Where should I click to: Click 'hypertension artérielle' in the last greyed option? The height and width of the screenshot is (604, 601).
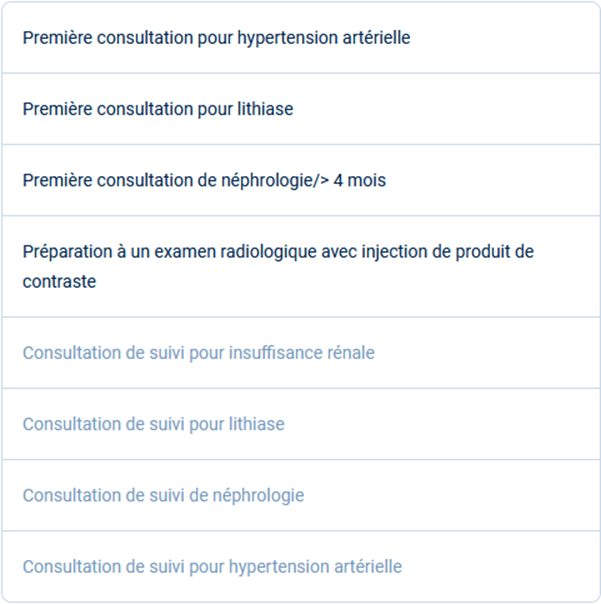coord(315,567)
